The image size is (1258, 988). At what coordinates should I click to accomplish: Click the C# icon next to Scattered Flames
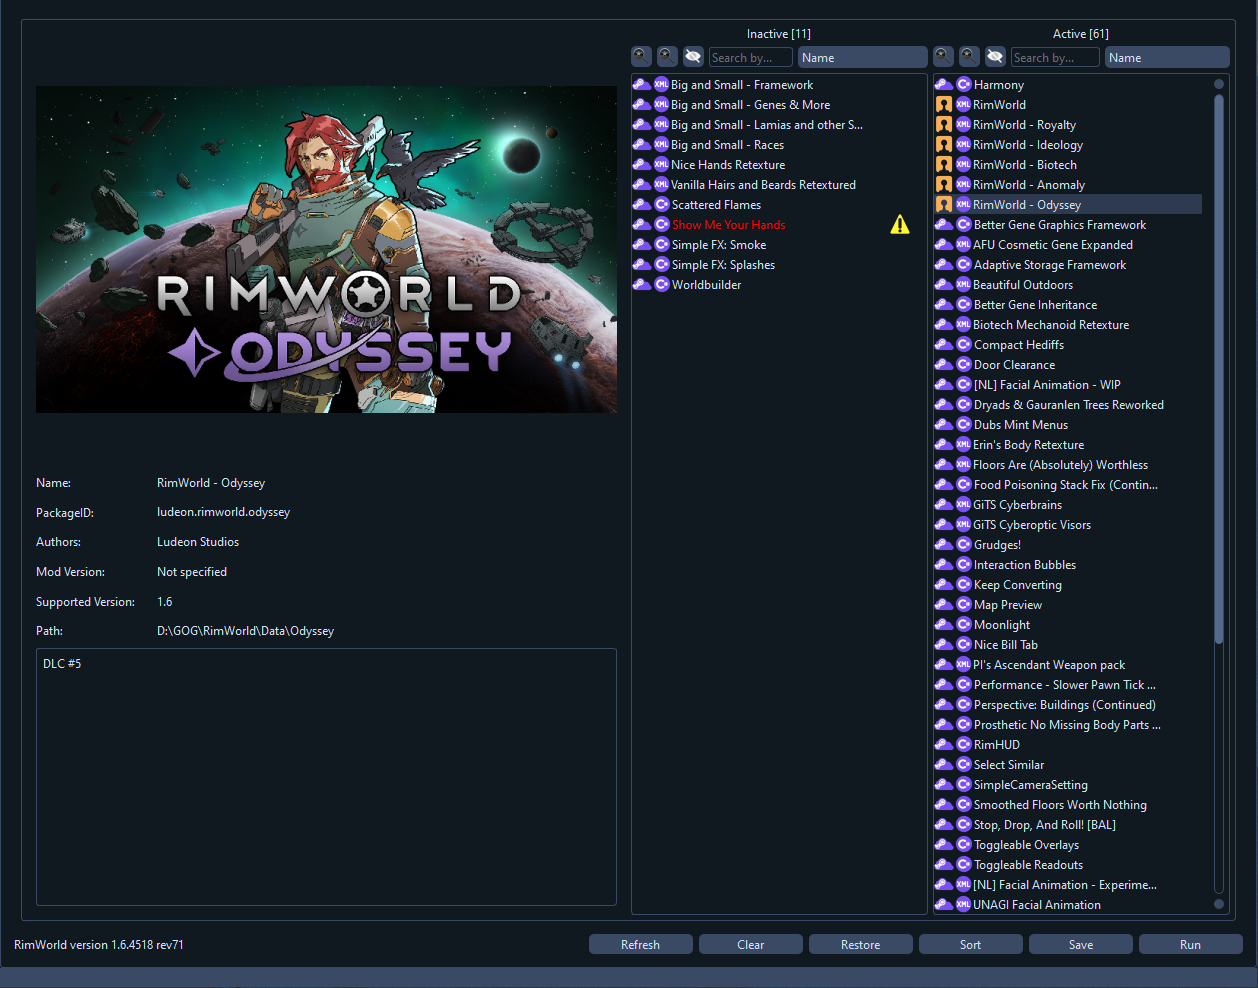click(661, 205)
